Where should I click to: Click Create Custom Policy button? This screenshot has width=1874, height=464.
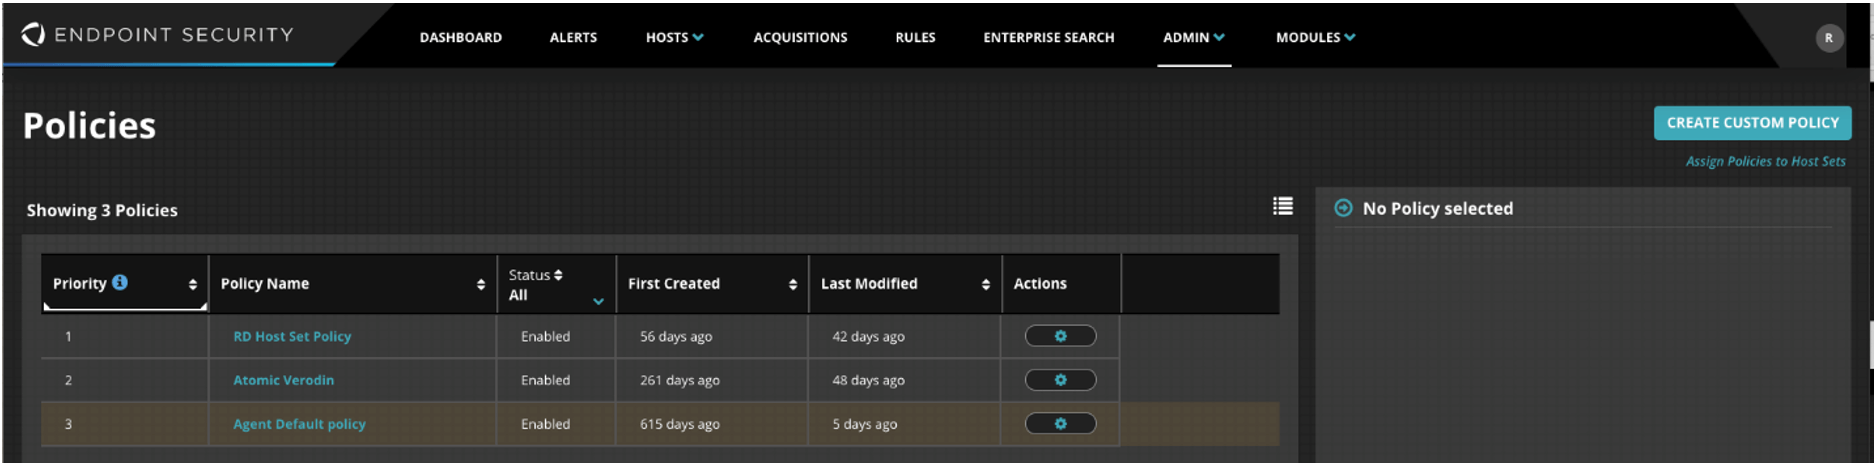(x=1752, y=123)
